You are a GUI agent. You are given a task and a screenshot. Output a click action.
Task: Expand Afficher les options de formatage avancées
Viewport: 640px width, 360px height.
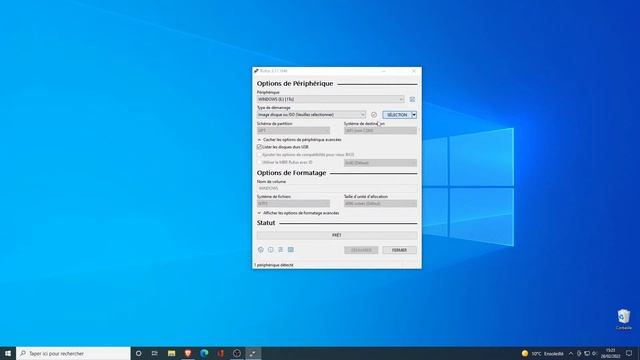298,213
